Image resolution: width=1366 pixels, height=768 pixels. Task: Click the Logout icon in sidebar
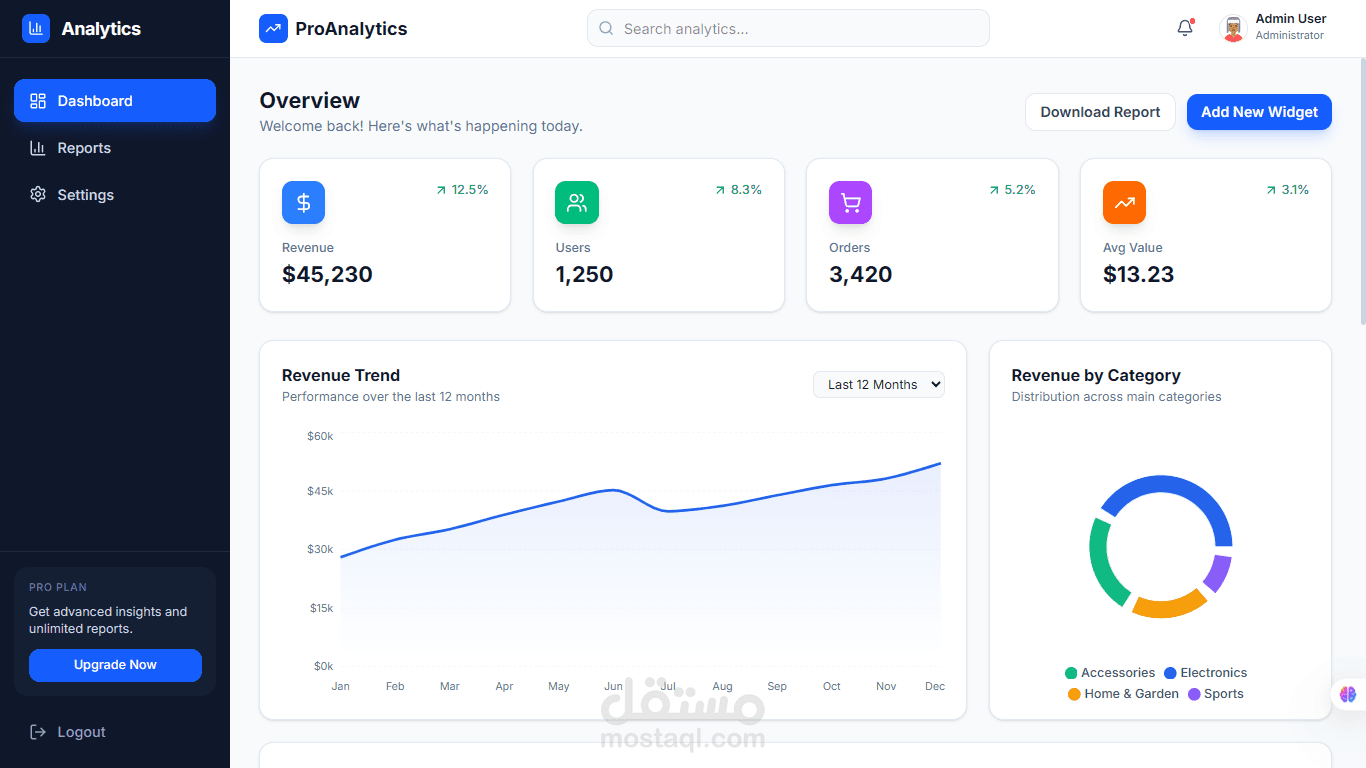tap(38, 731)
